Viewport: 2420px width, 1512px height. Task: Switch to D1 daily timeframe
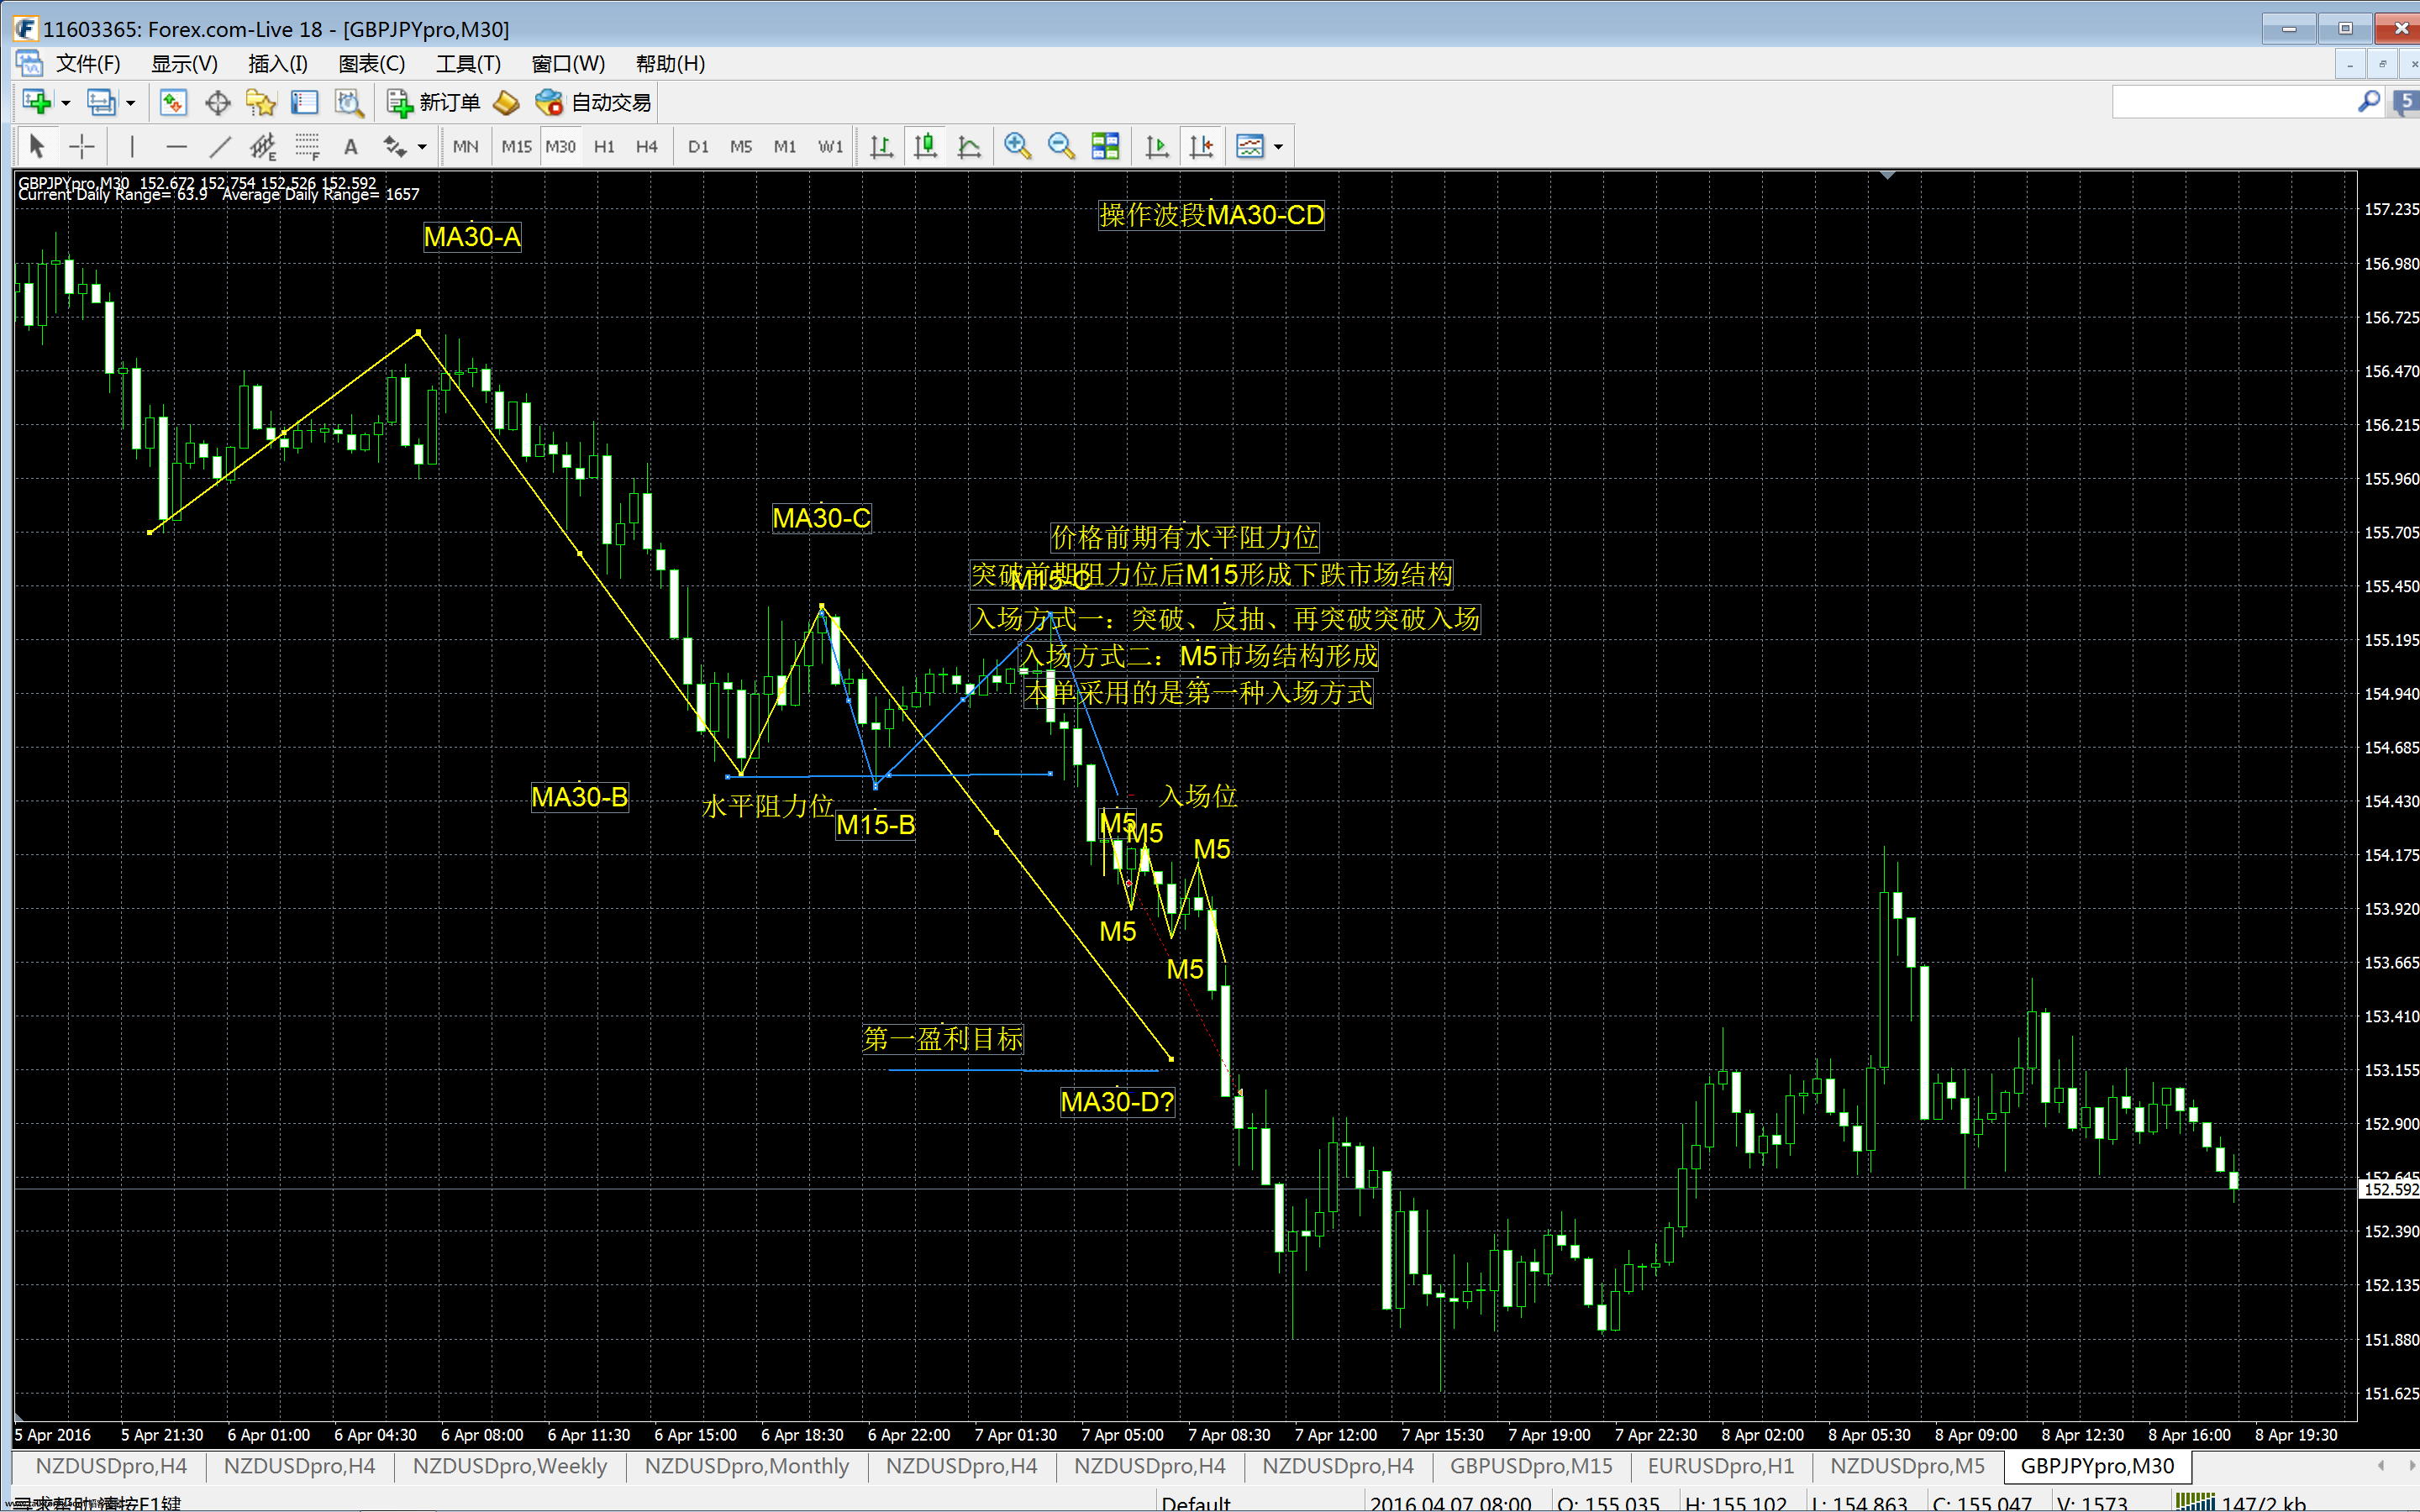click(698, 146)
